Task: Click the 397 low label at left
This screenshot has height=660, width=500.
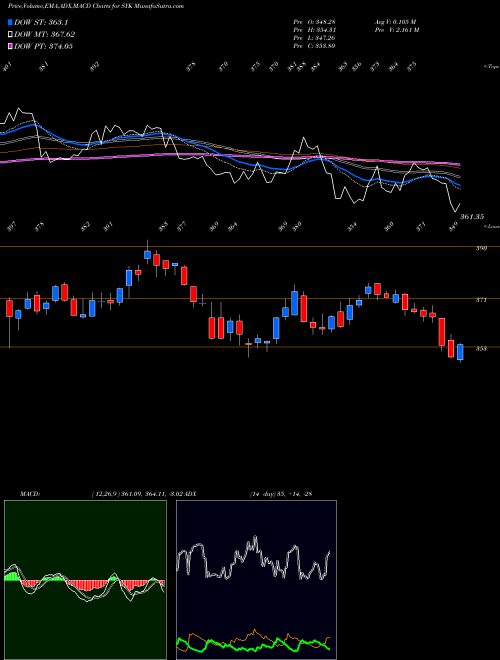Action: (12, 227)
